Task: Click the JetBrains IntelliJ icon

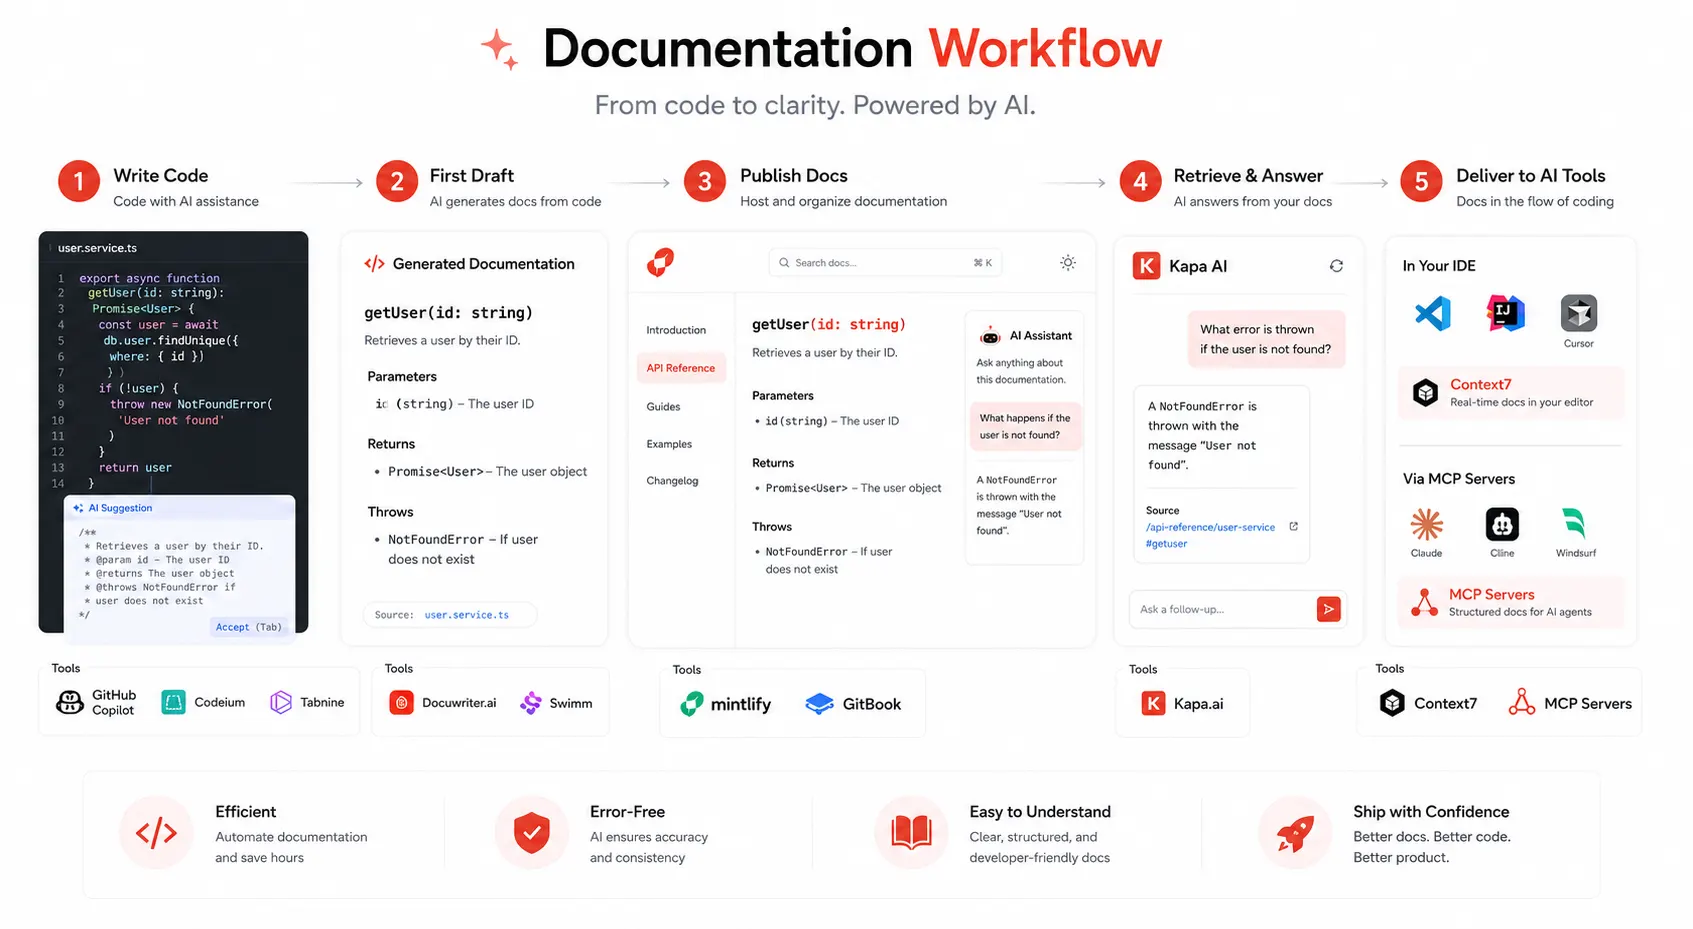Action: click(x=1505, y=314)
